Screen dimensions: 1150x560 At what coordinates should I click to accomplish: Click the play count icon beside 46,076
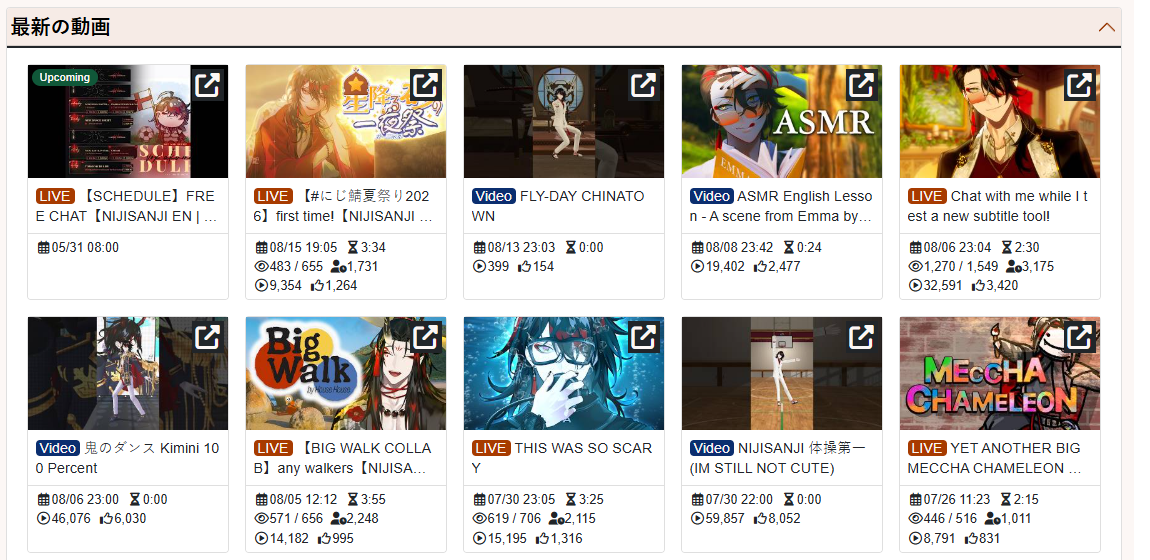[x=43, y=519]
